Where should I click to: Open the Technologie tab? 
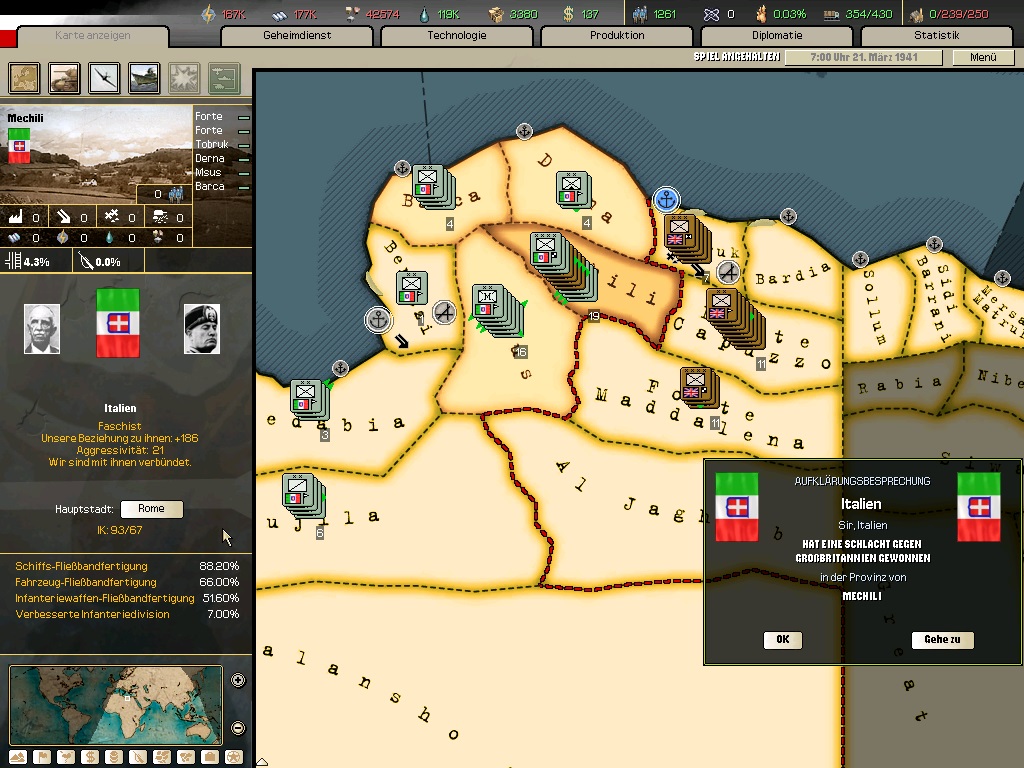click(x=456, y=35)
